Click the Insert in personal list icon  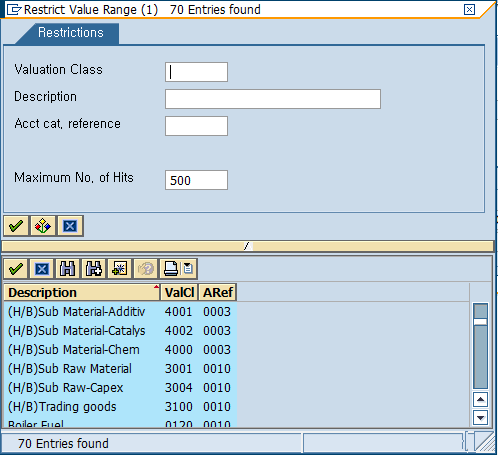[120, 269]
